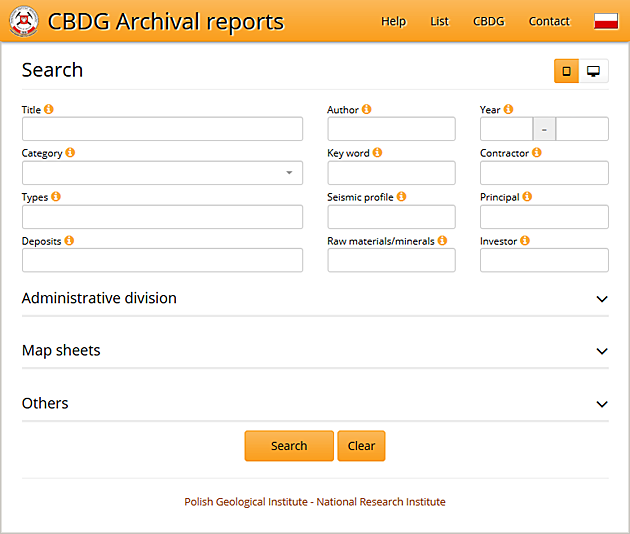630x534 pixels.
Task: Select the desktop monitor layout view icon
Action: click(593, 71)
